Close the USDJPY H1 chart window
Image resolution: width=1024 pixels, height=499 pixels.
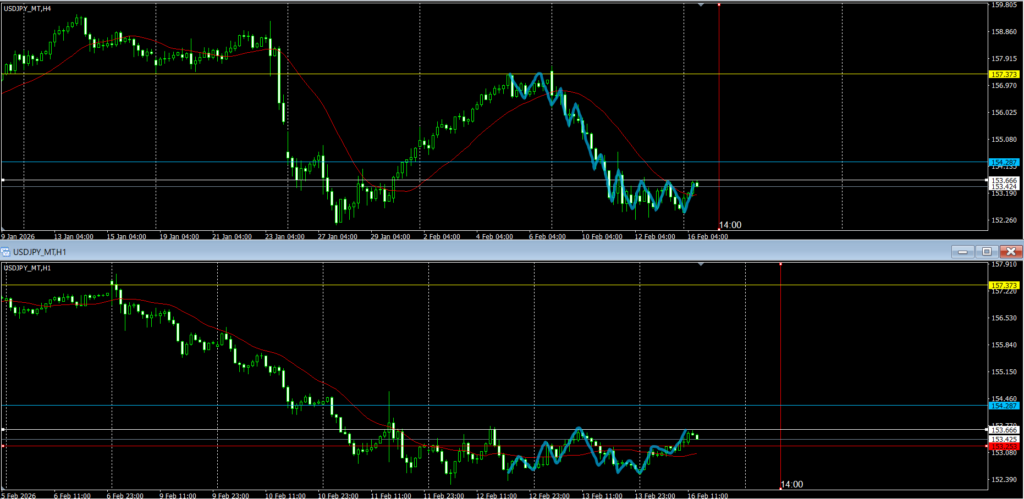click(1010, 251)
